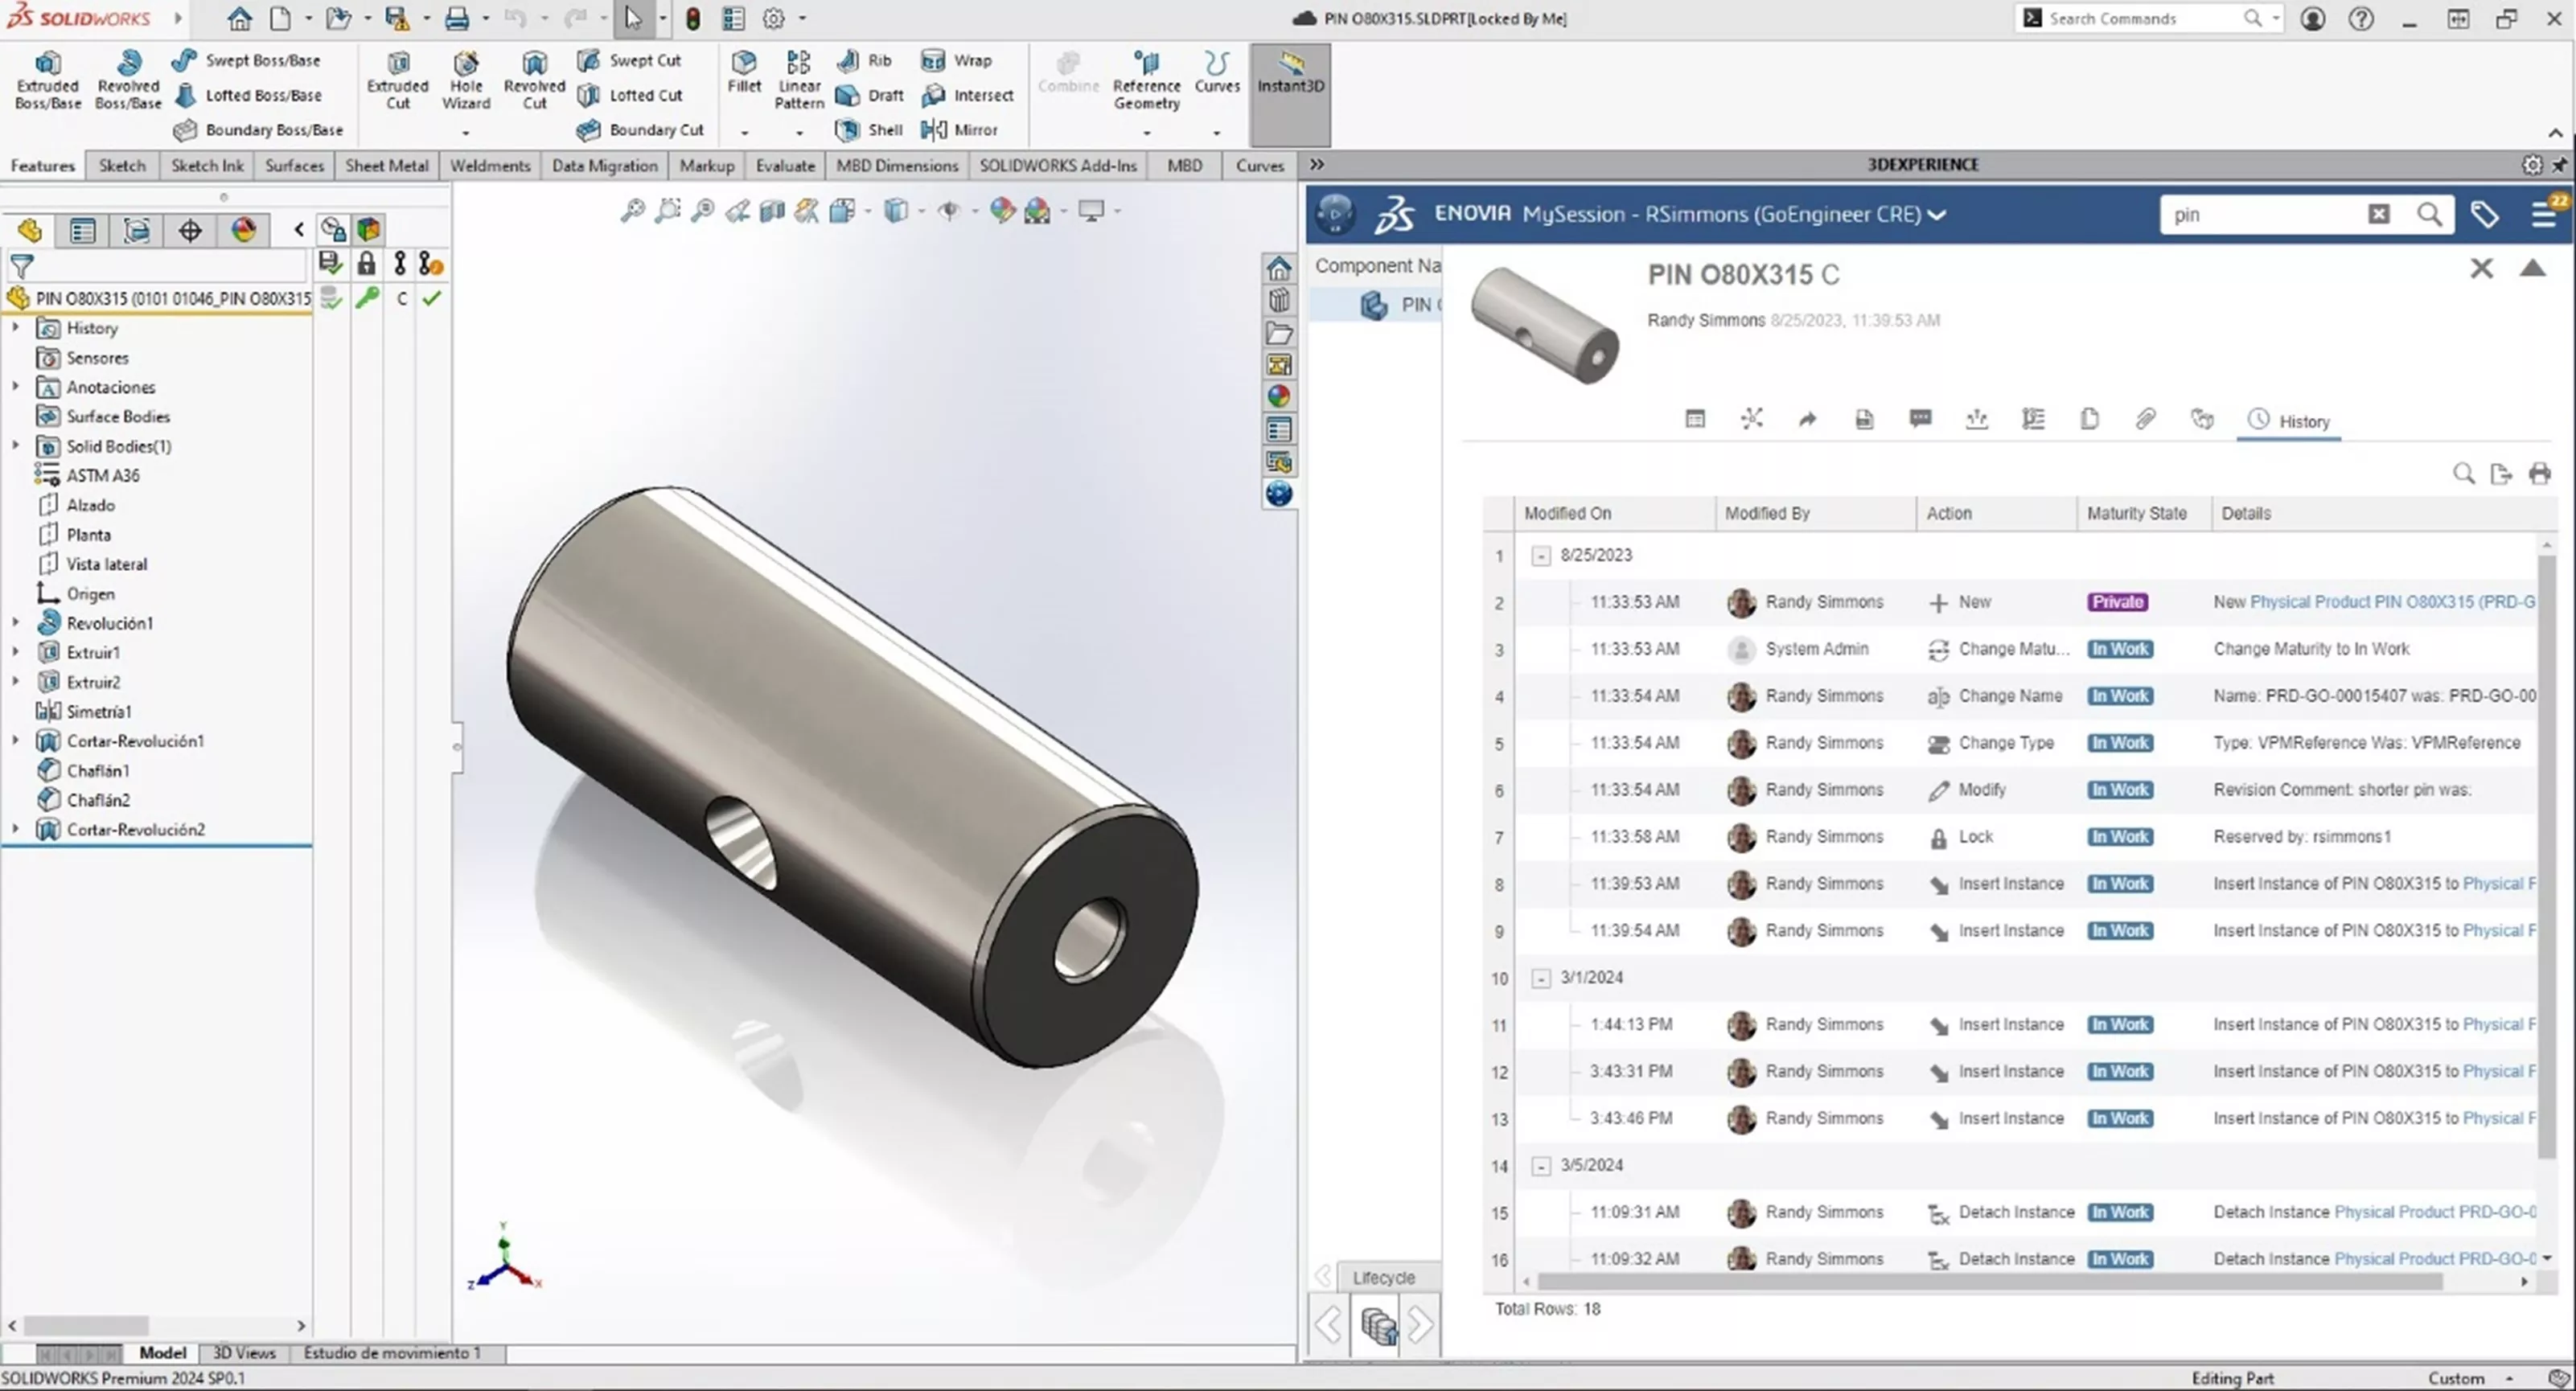Select the Weldments ribbon tab

488,165
